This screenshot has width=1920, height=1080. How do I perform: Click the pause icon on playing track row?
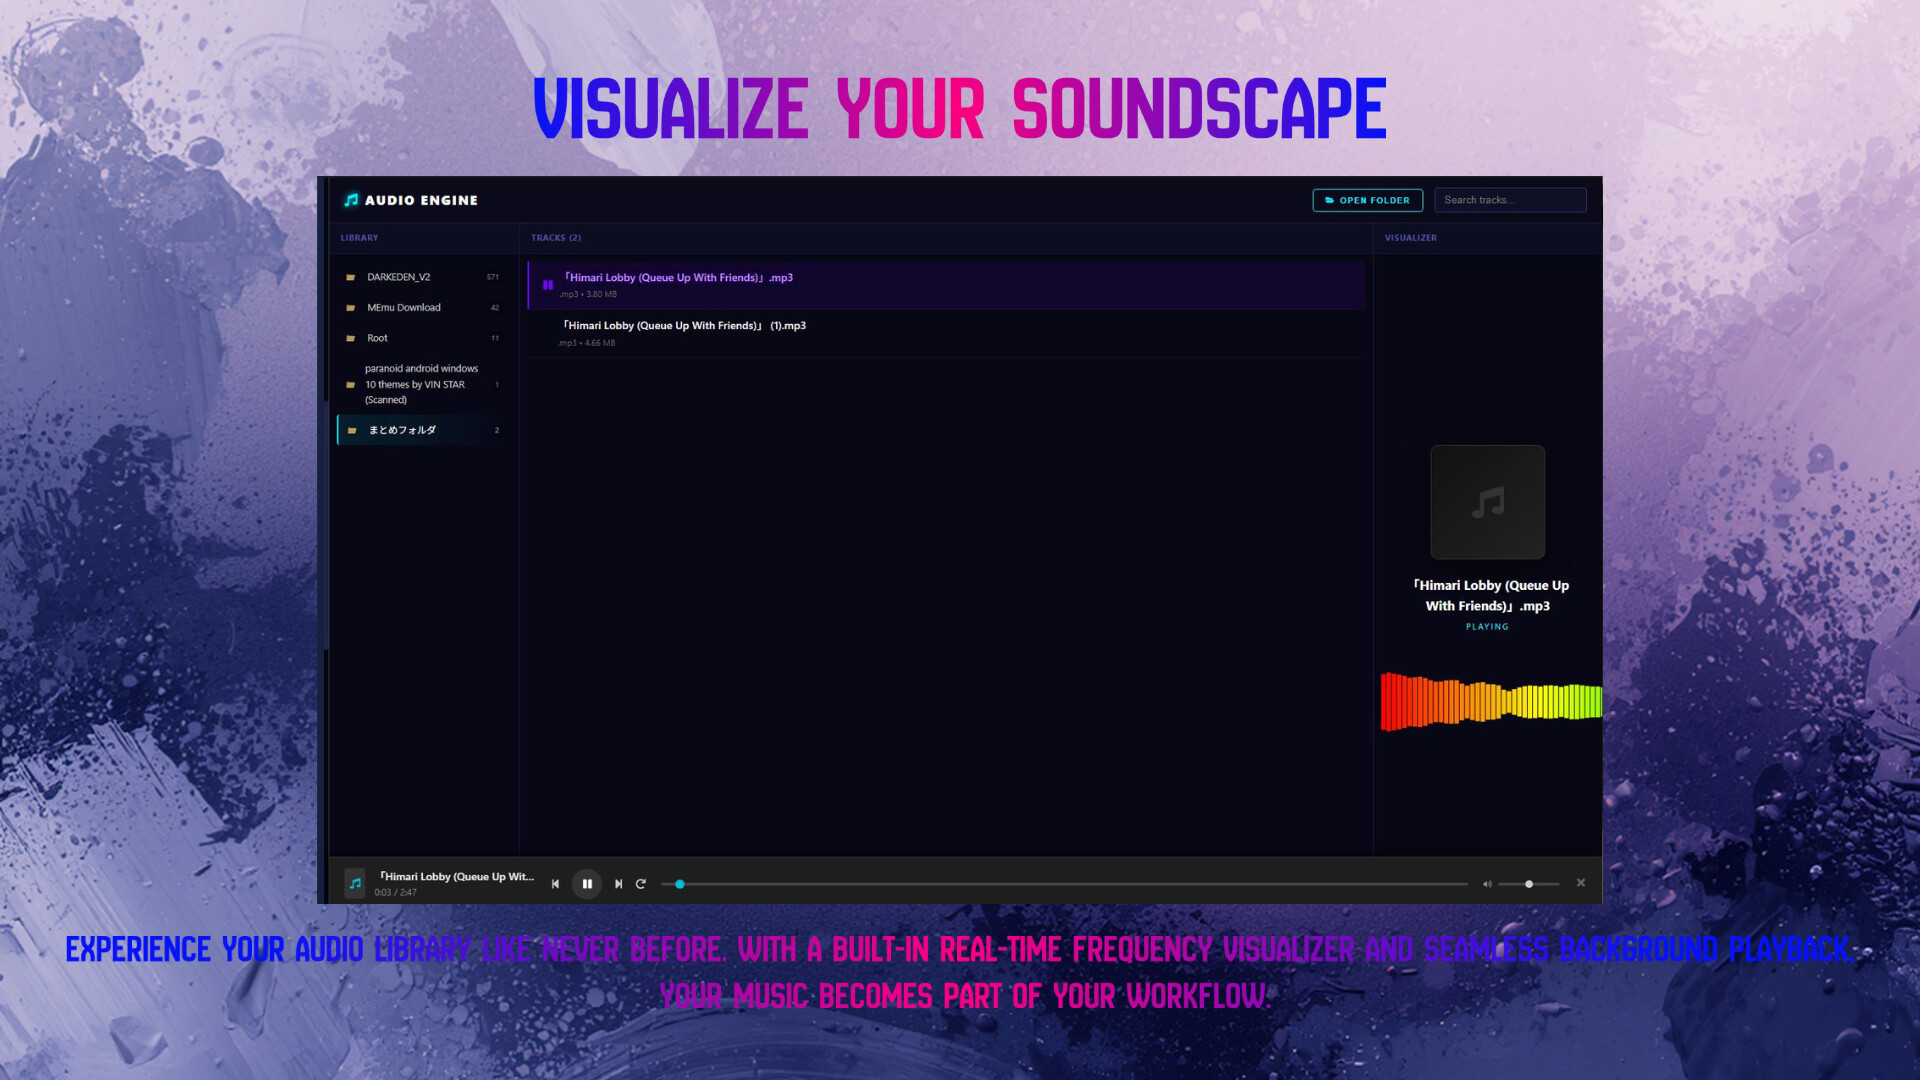548,285
